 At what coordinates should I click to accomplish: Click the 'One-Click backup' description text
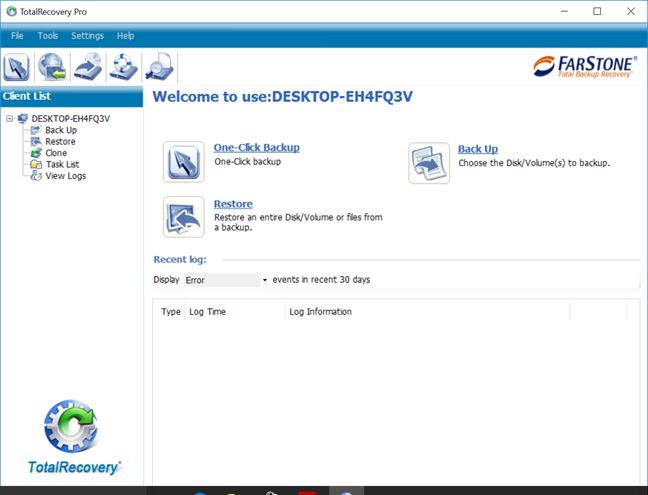pyautogui.click(x=248, y=162)
